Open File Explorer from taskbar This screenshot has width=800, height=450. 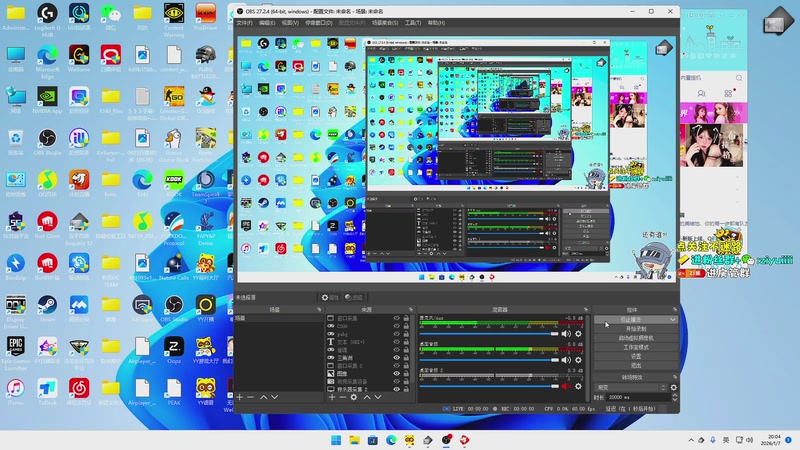click(355, 440)
